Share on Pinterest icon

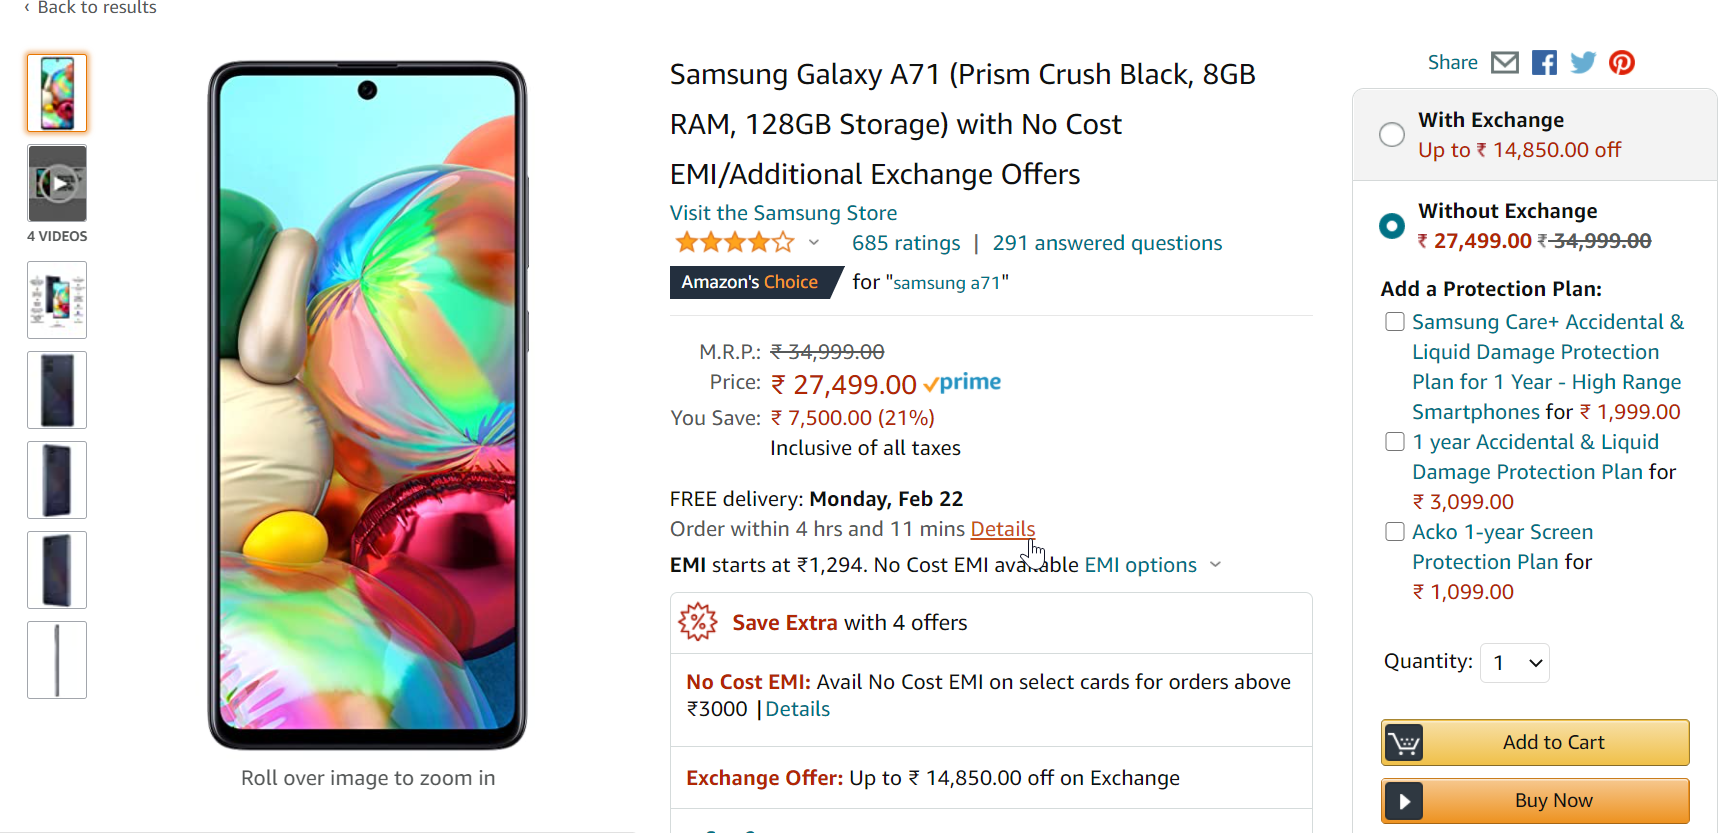coord(1622,63)
